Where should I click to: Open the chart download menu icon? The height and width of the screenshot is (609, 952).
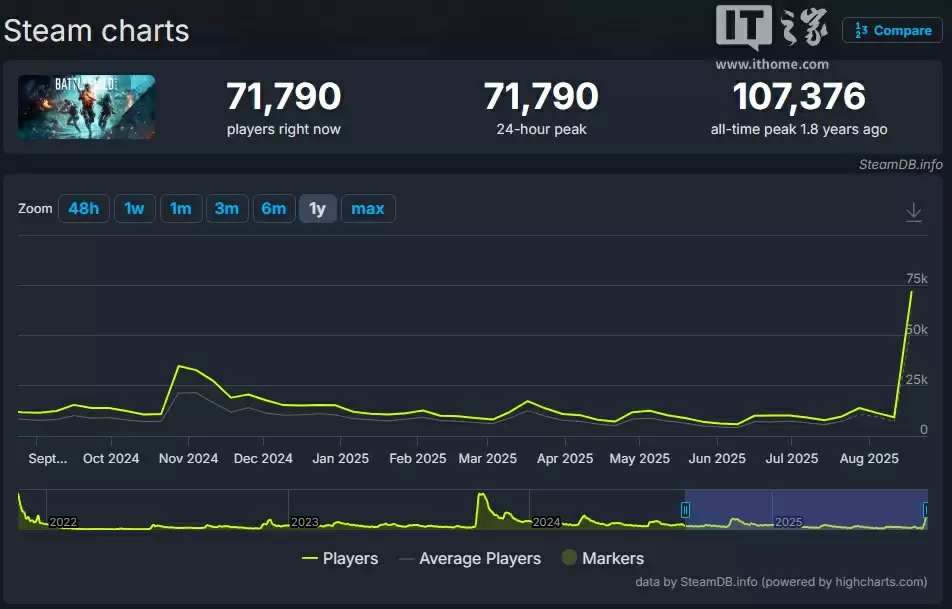(913, 212)
